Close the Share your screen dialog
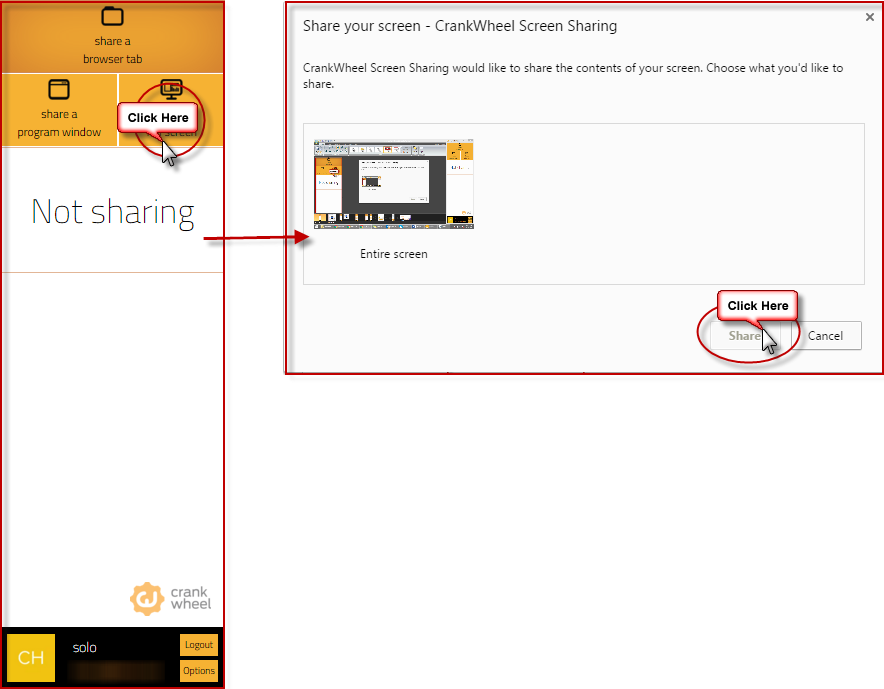 pos(869,17)
